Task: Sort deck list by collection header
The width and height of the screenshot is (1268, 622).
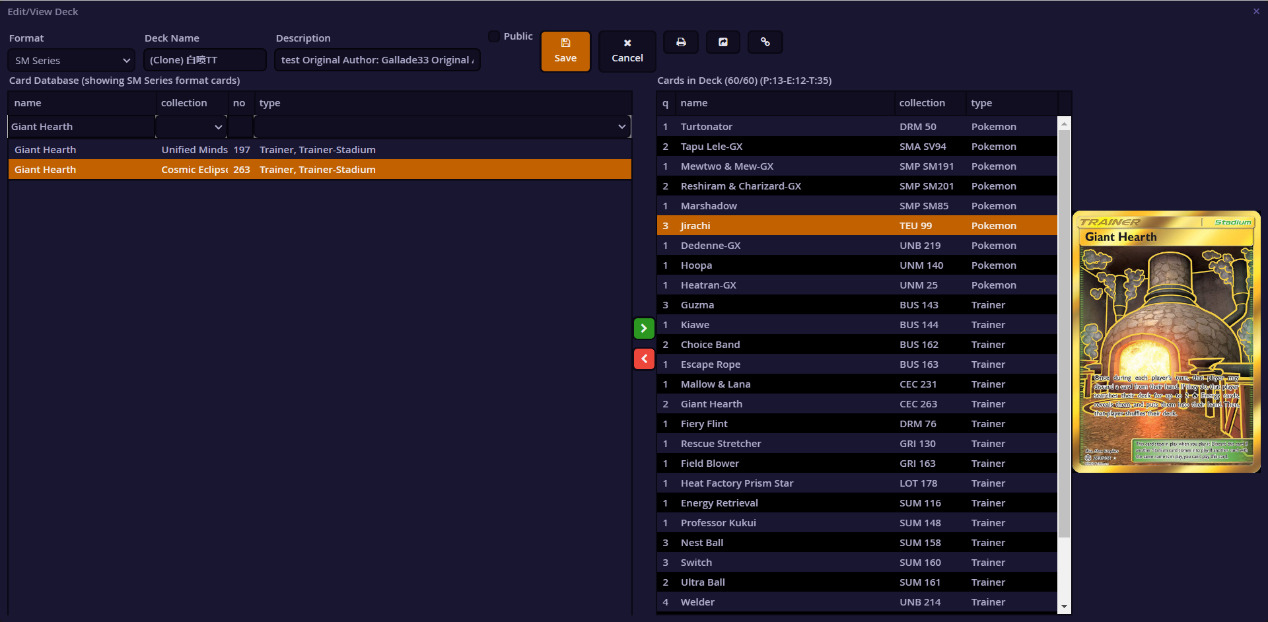Action: coord(930,103)
